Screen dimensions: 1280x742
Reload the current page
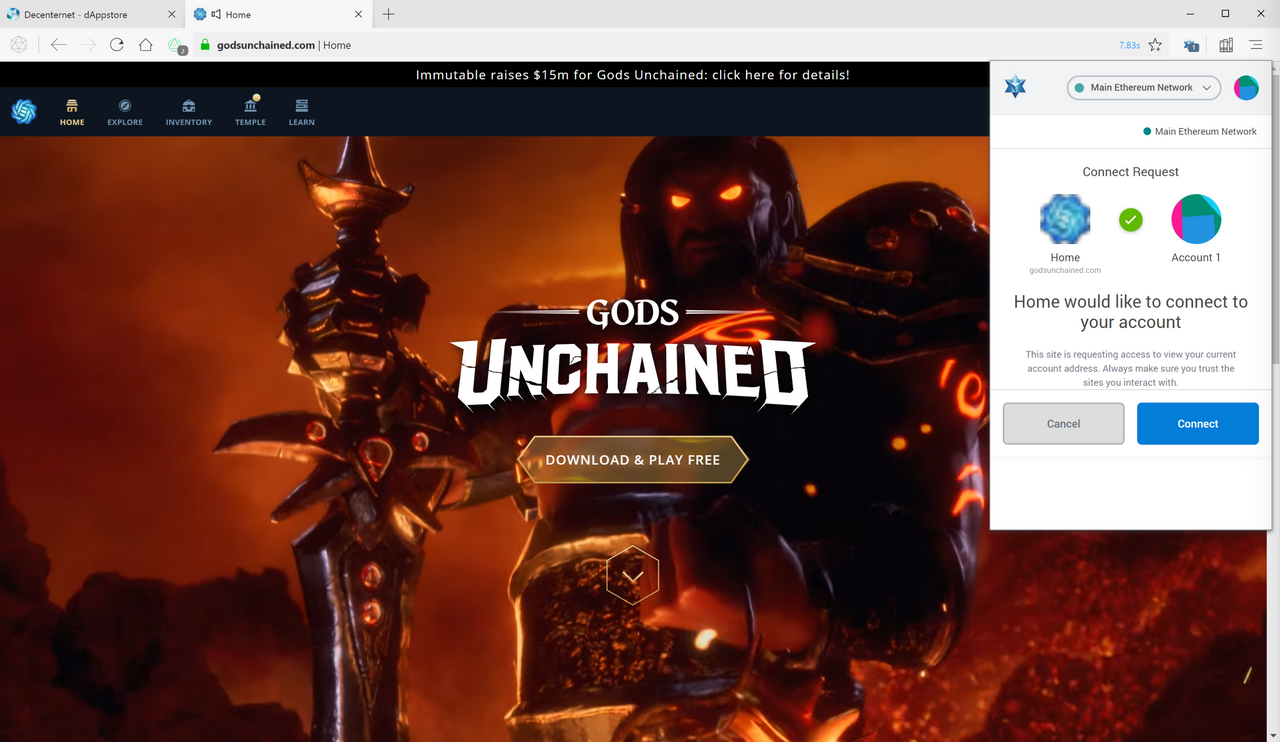pyautogui.click(x=117, y=45)
